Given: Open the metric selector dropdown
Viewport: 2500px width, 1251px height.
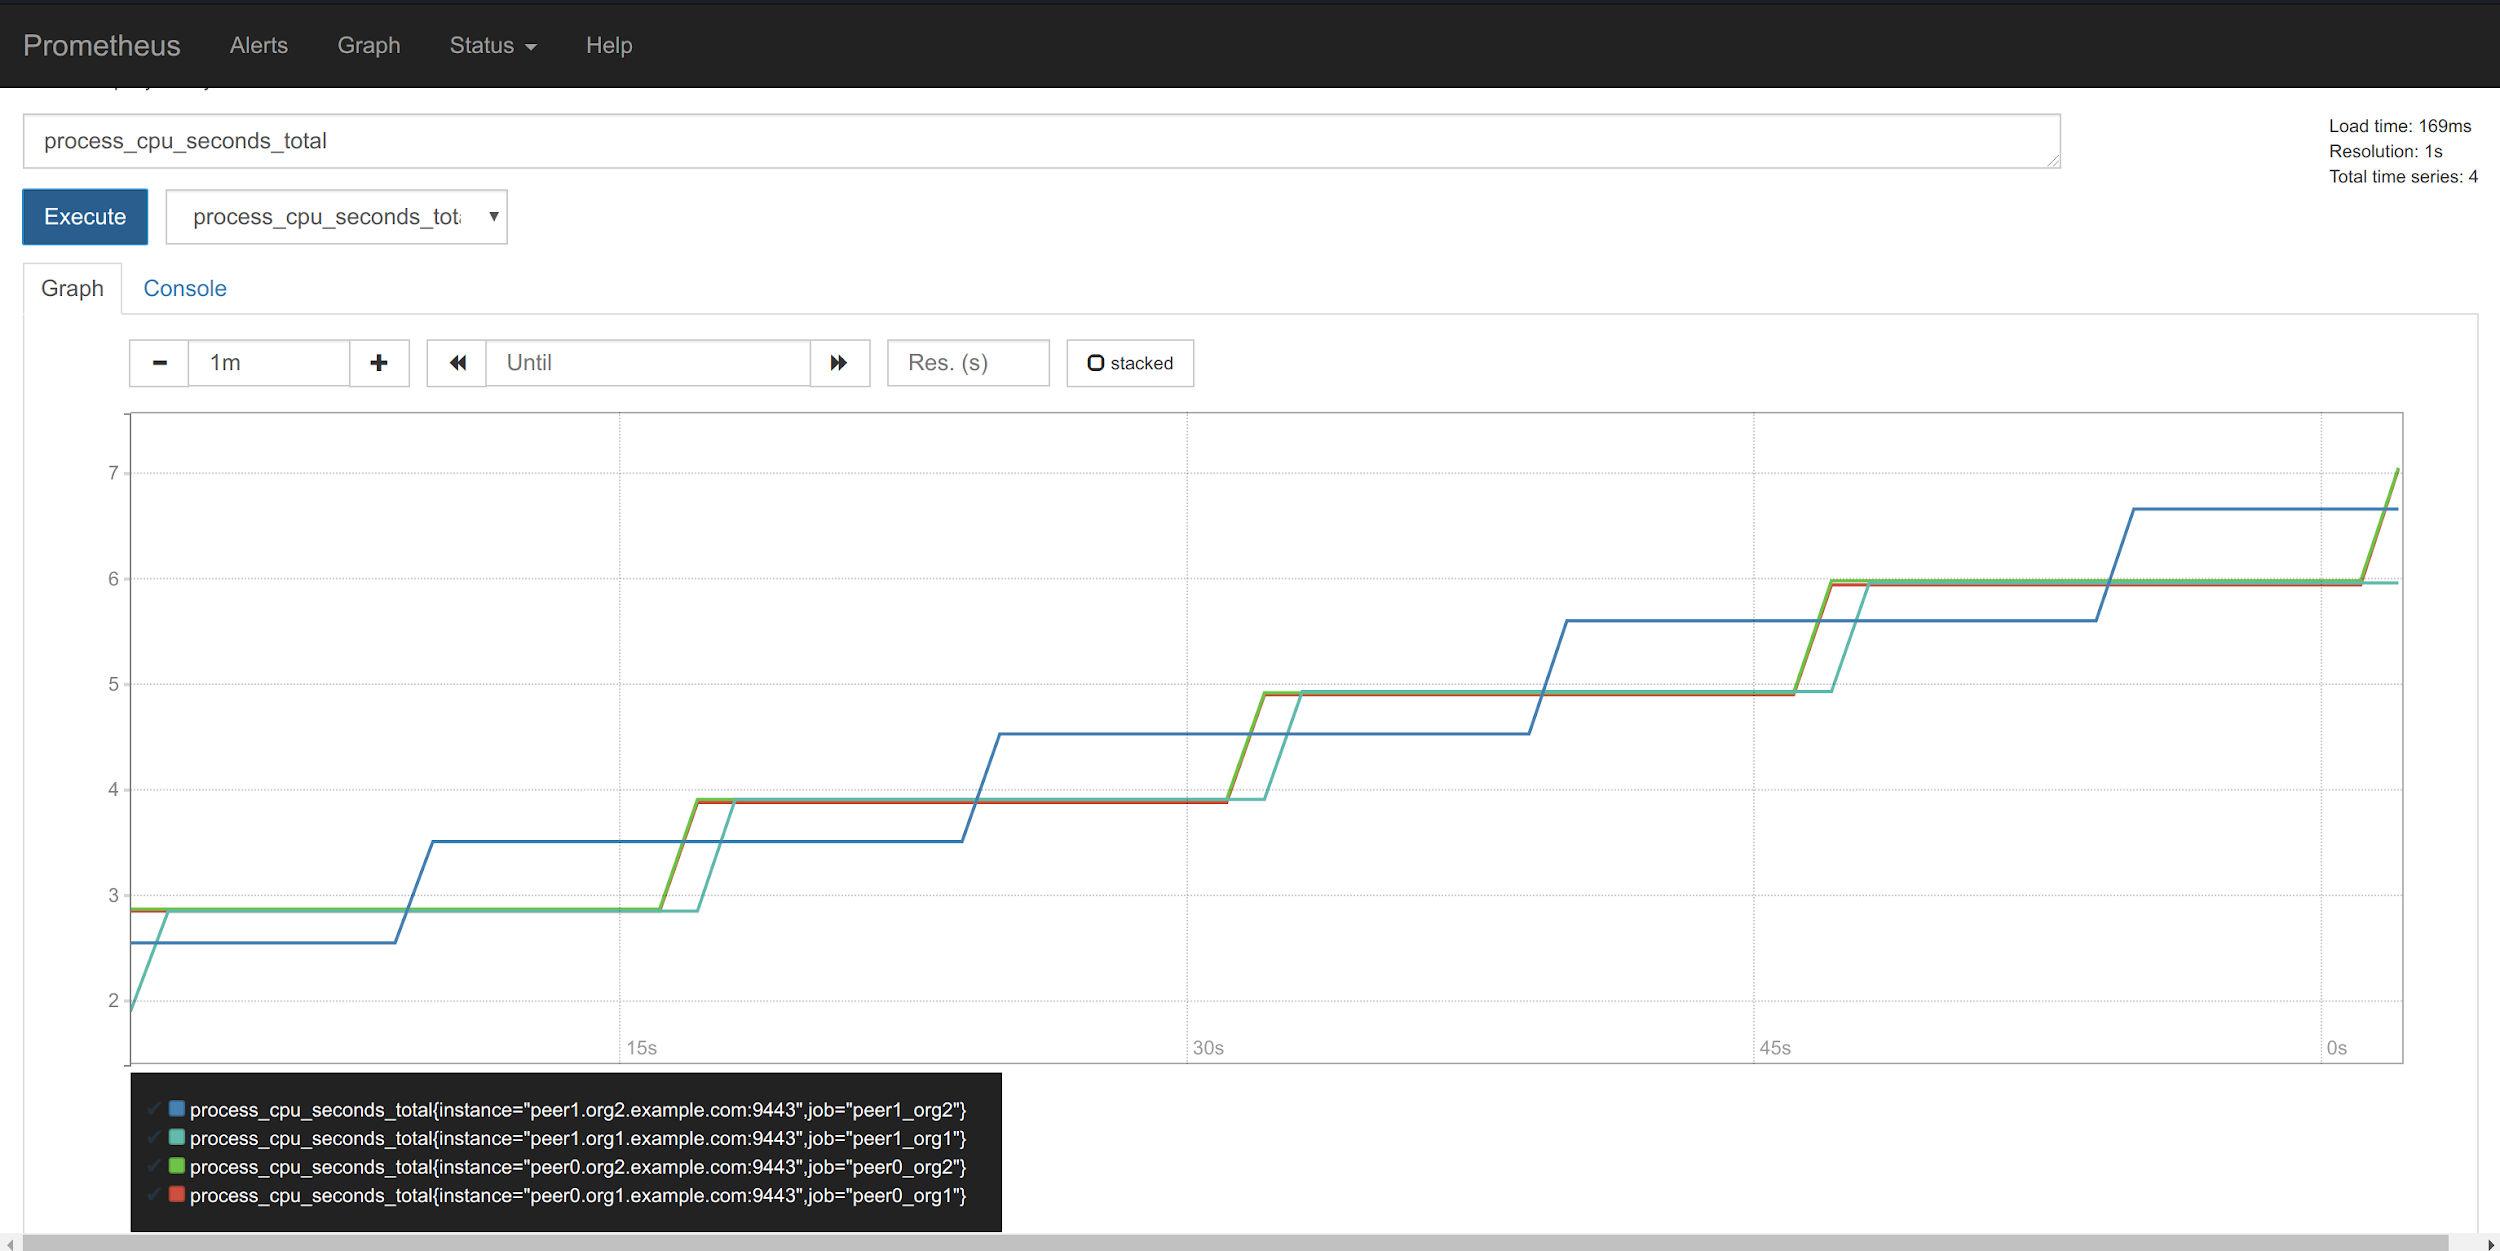Looking at the screenshot, I should click(x=336, y=217).
